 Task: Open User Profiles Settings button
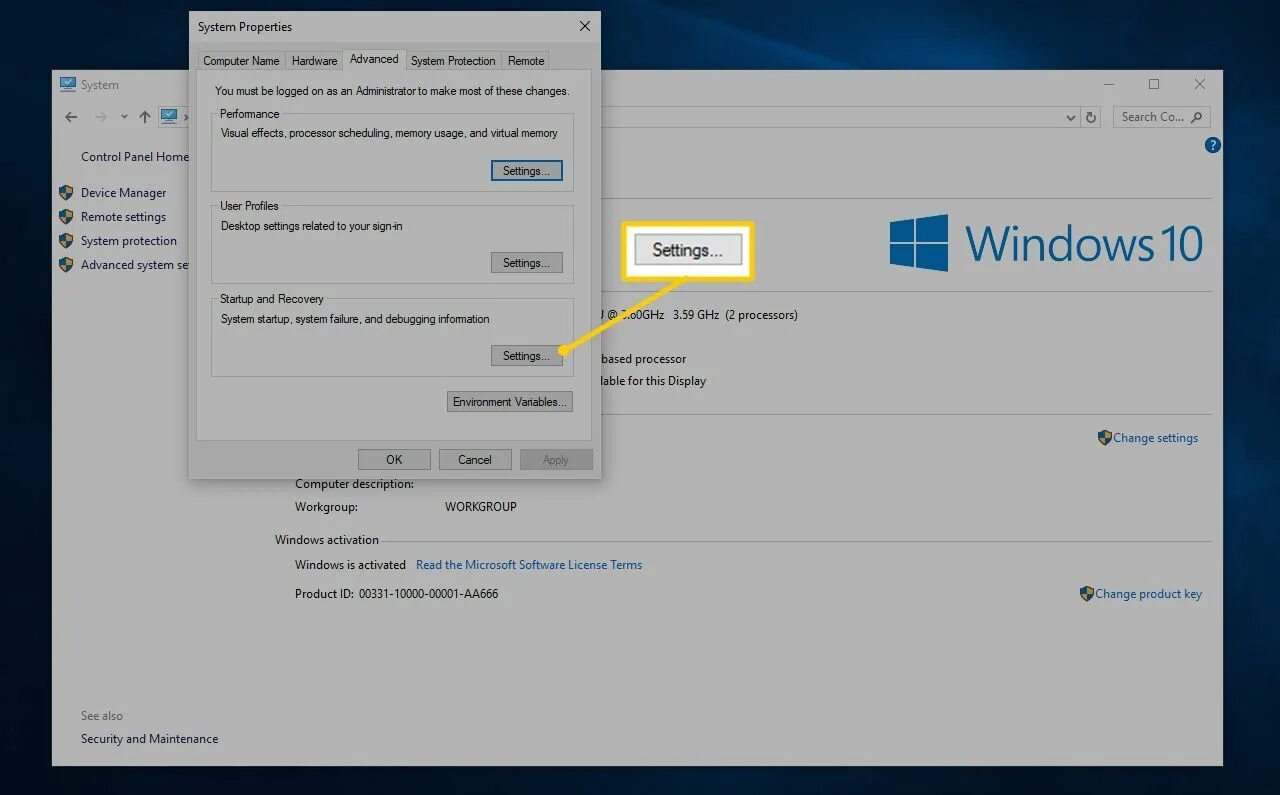coord(526,263)
